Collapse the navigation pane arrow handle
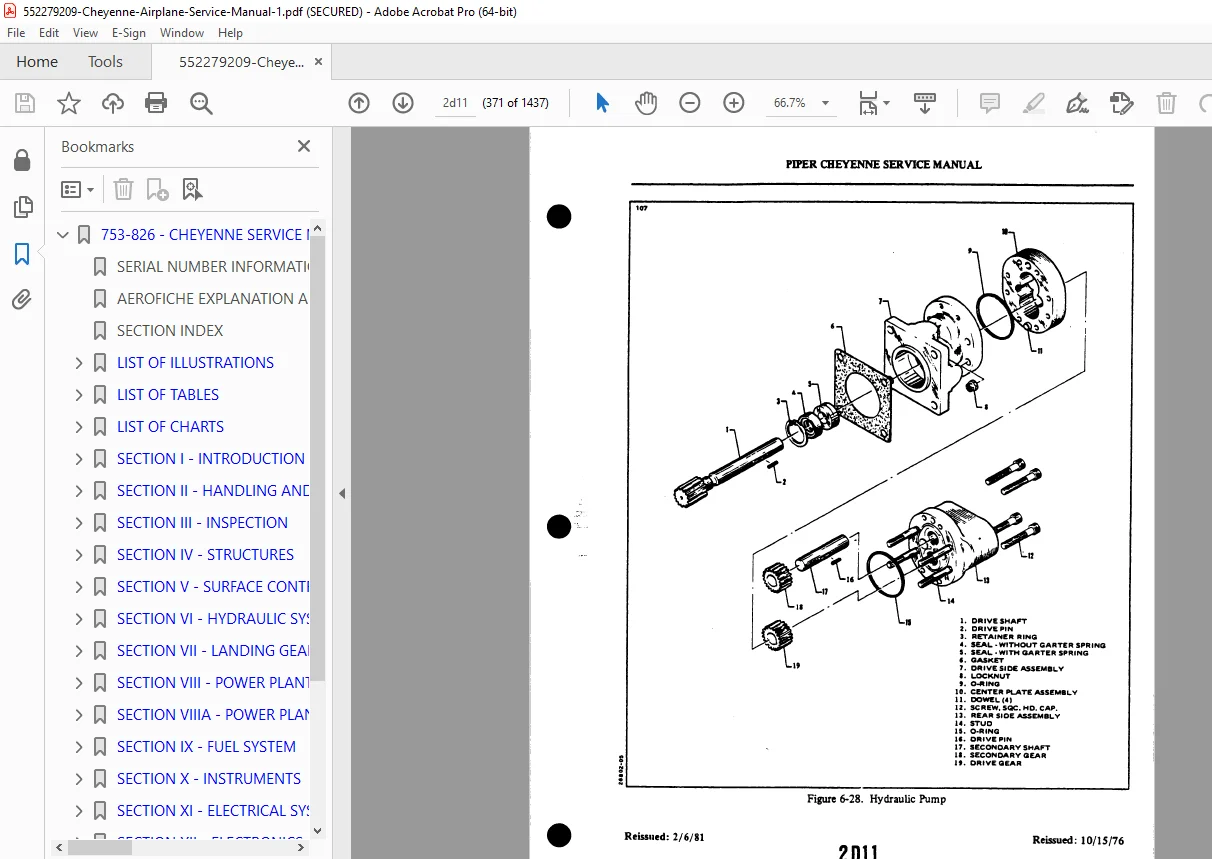 point(342,493)
